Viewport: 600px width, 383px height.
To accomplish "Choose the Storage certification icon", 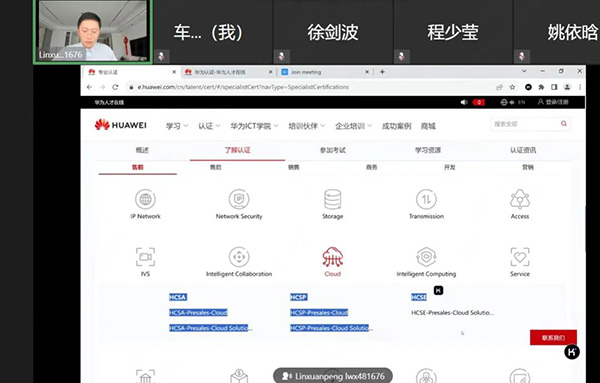I will [333, 199].
